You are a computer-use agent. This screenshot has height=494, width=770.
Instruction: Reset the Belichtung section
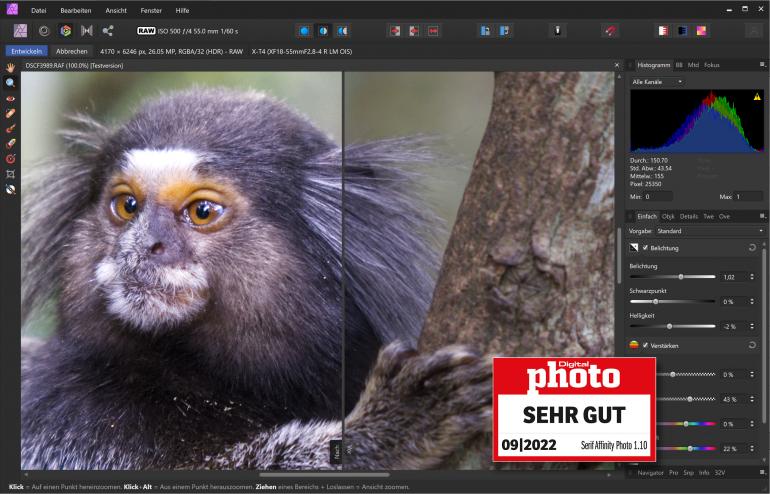(752, 247)
